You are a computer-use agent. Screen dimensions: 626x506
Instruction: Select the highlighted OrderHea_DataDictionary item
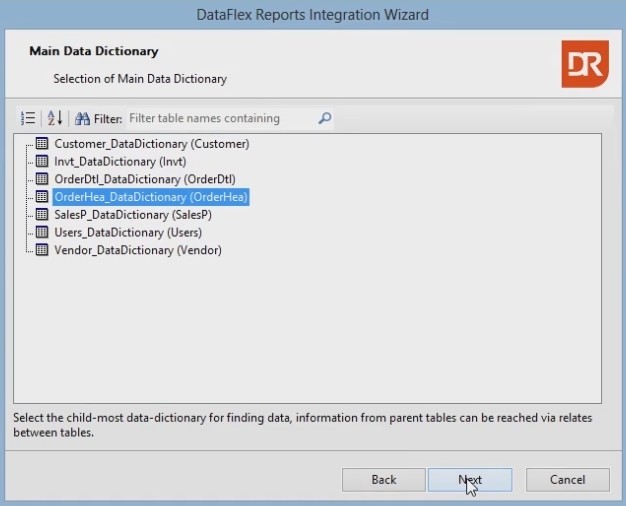coord(150,197)
